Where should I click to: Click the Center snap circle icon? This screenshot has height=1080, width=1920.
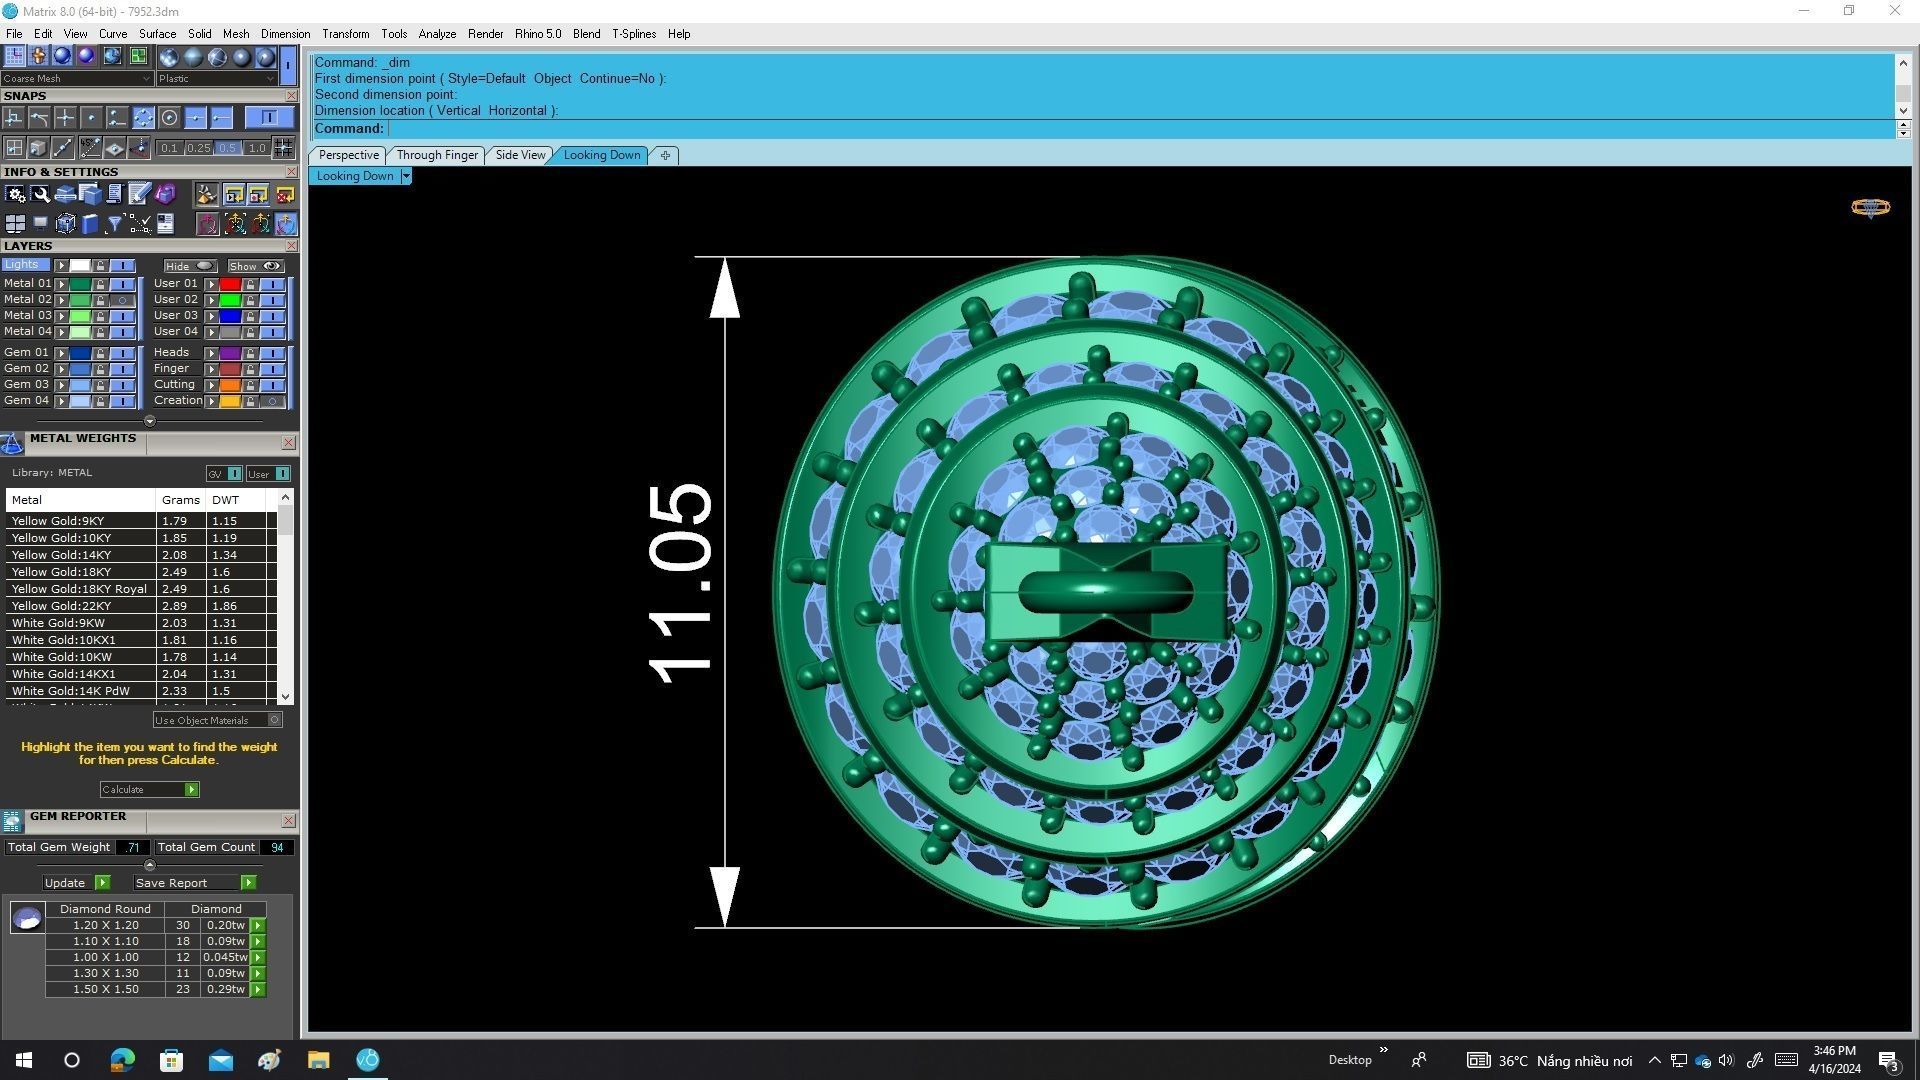[x=170, y=118]
